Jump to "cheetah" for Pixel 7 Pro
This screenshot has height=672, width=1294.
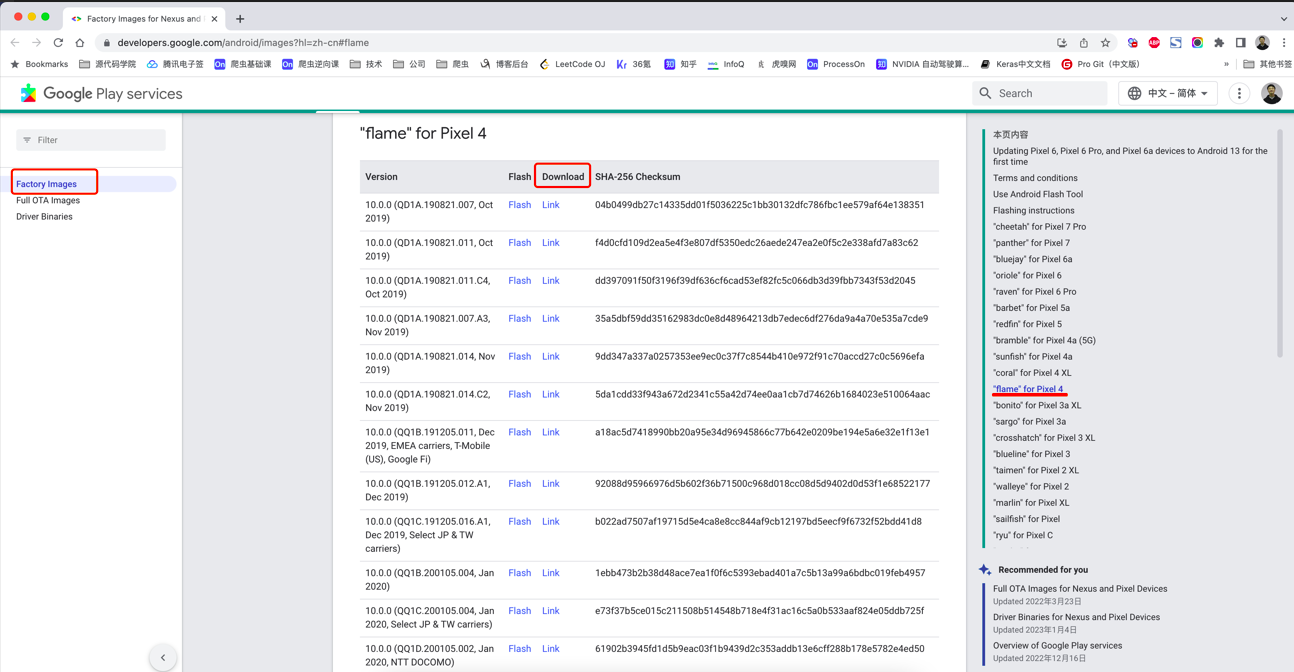[1039, 227]
